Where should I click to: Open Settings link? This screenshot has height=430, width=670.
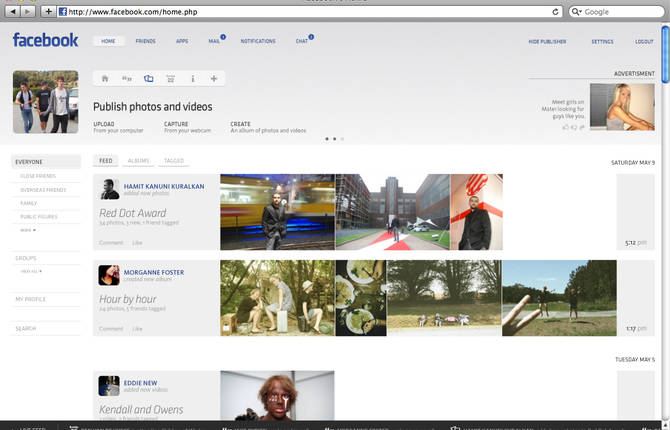[x=602, y=41]
